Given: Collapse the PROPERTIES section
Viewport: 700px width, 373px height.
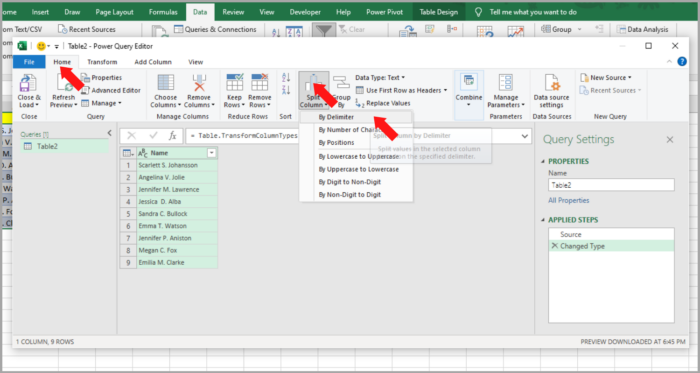Looking at the screenshot, I should pyautogui.click(x=543, y=162).
